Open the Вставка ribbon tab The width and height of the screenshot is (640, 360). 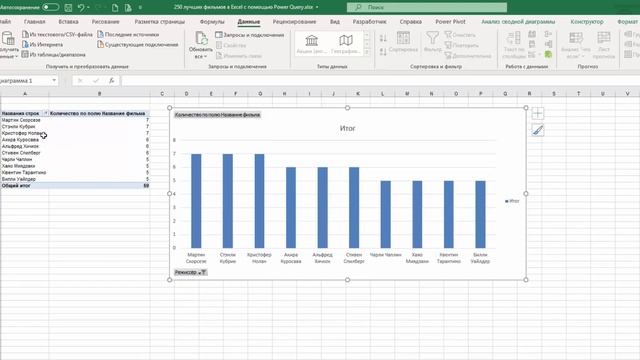[68, 22]
